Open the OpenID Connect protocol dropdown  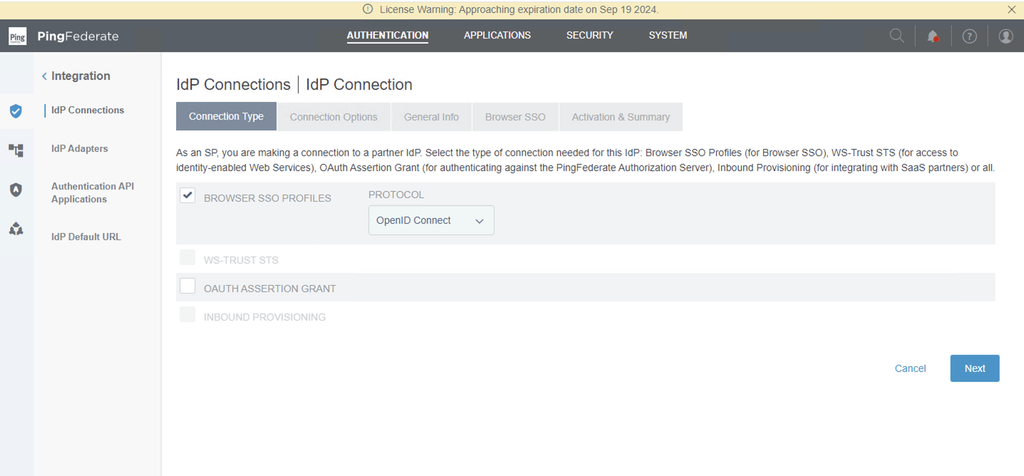pyautogui.click(x=431, y=221)
